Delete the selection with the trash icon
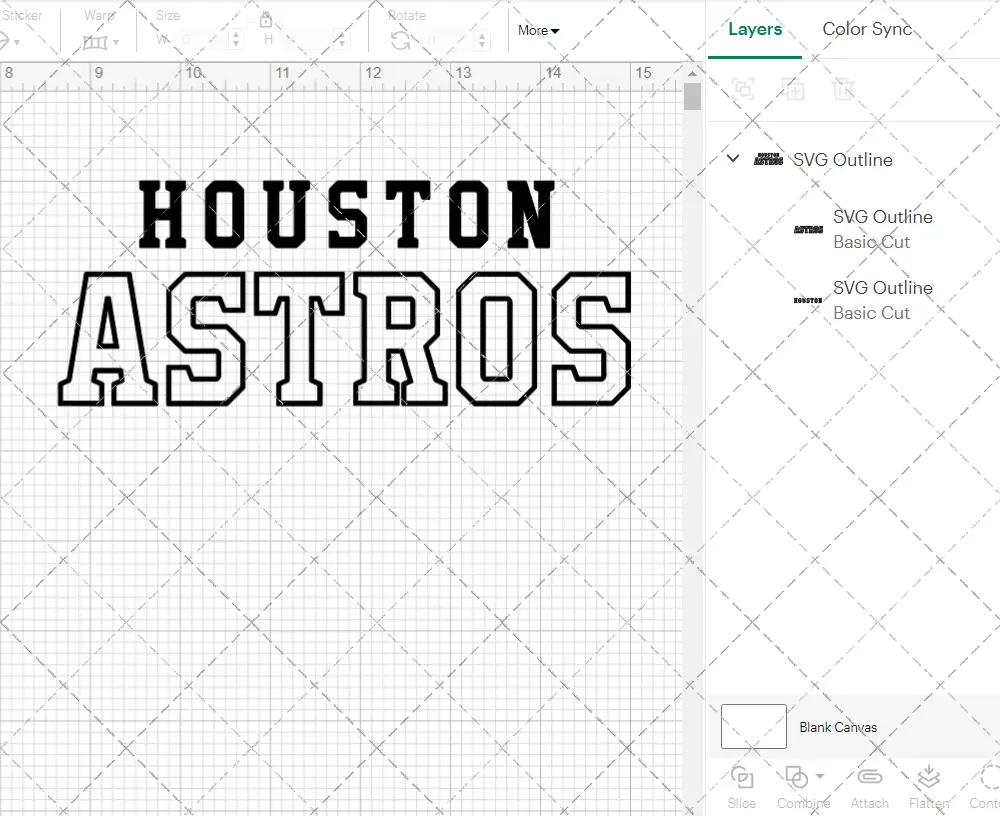This screenshot has height=816, width=1000. [x=844, y=90]
